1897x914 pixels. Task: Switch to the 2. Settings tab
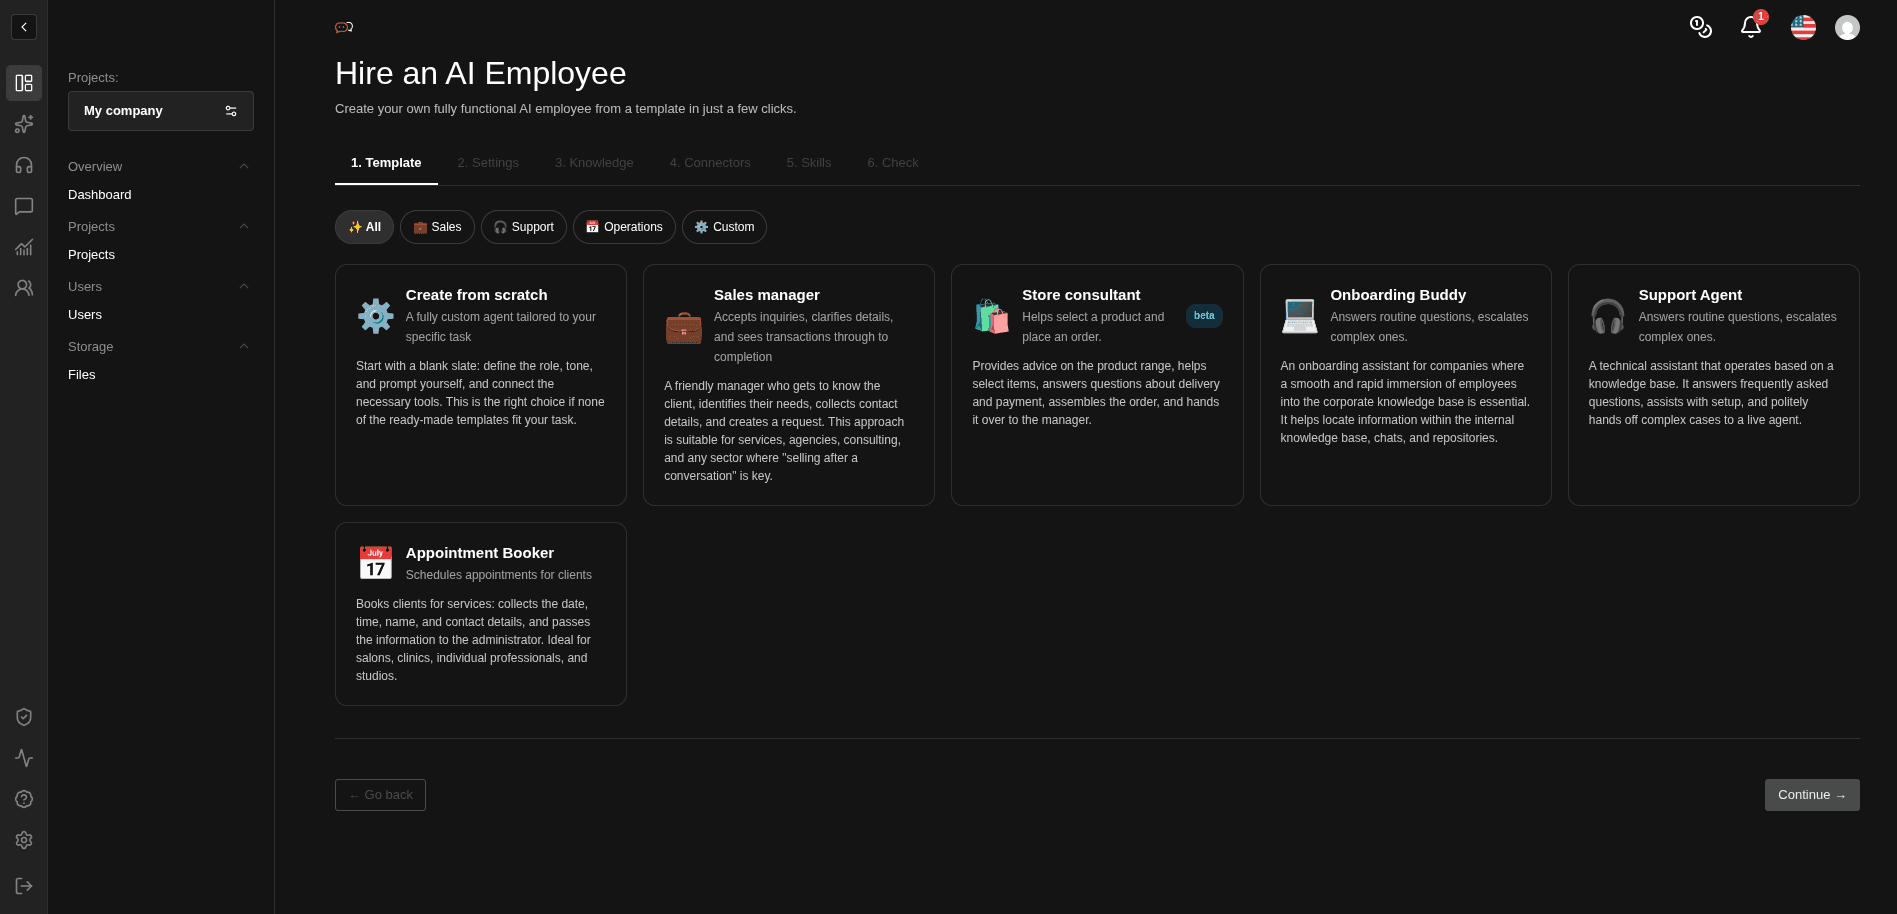[488, 163]
